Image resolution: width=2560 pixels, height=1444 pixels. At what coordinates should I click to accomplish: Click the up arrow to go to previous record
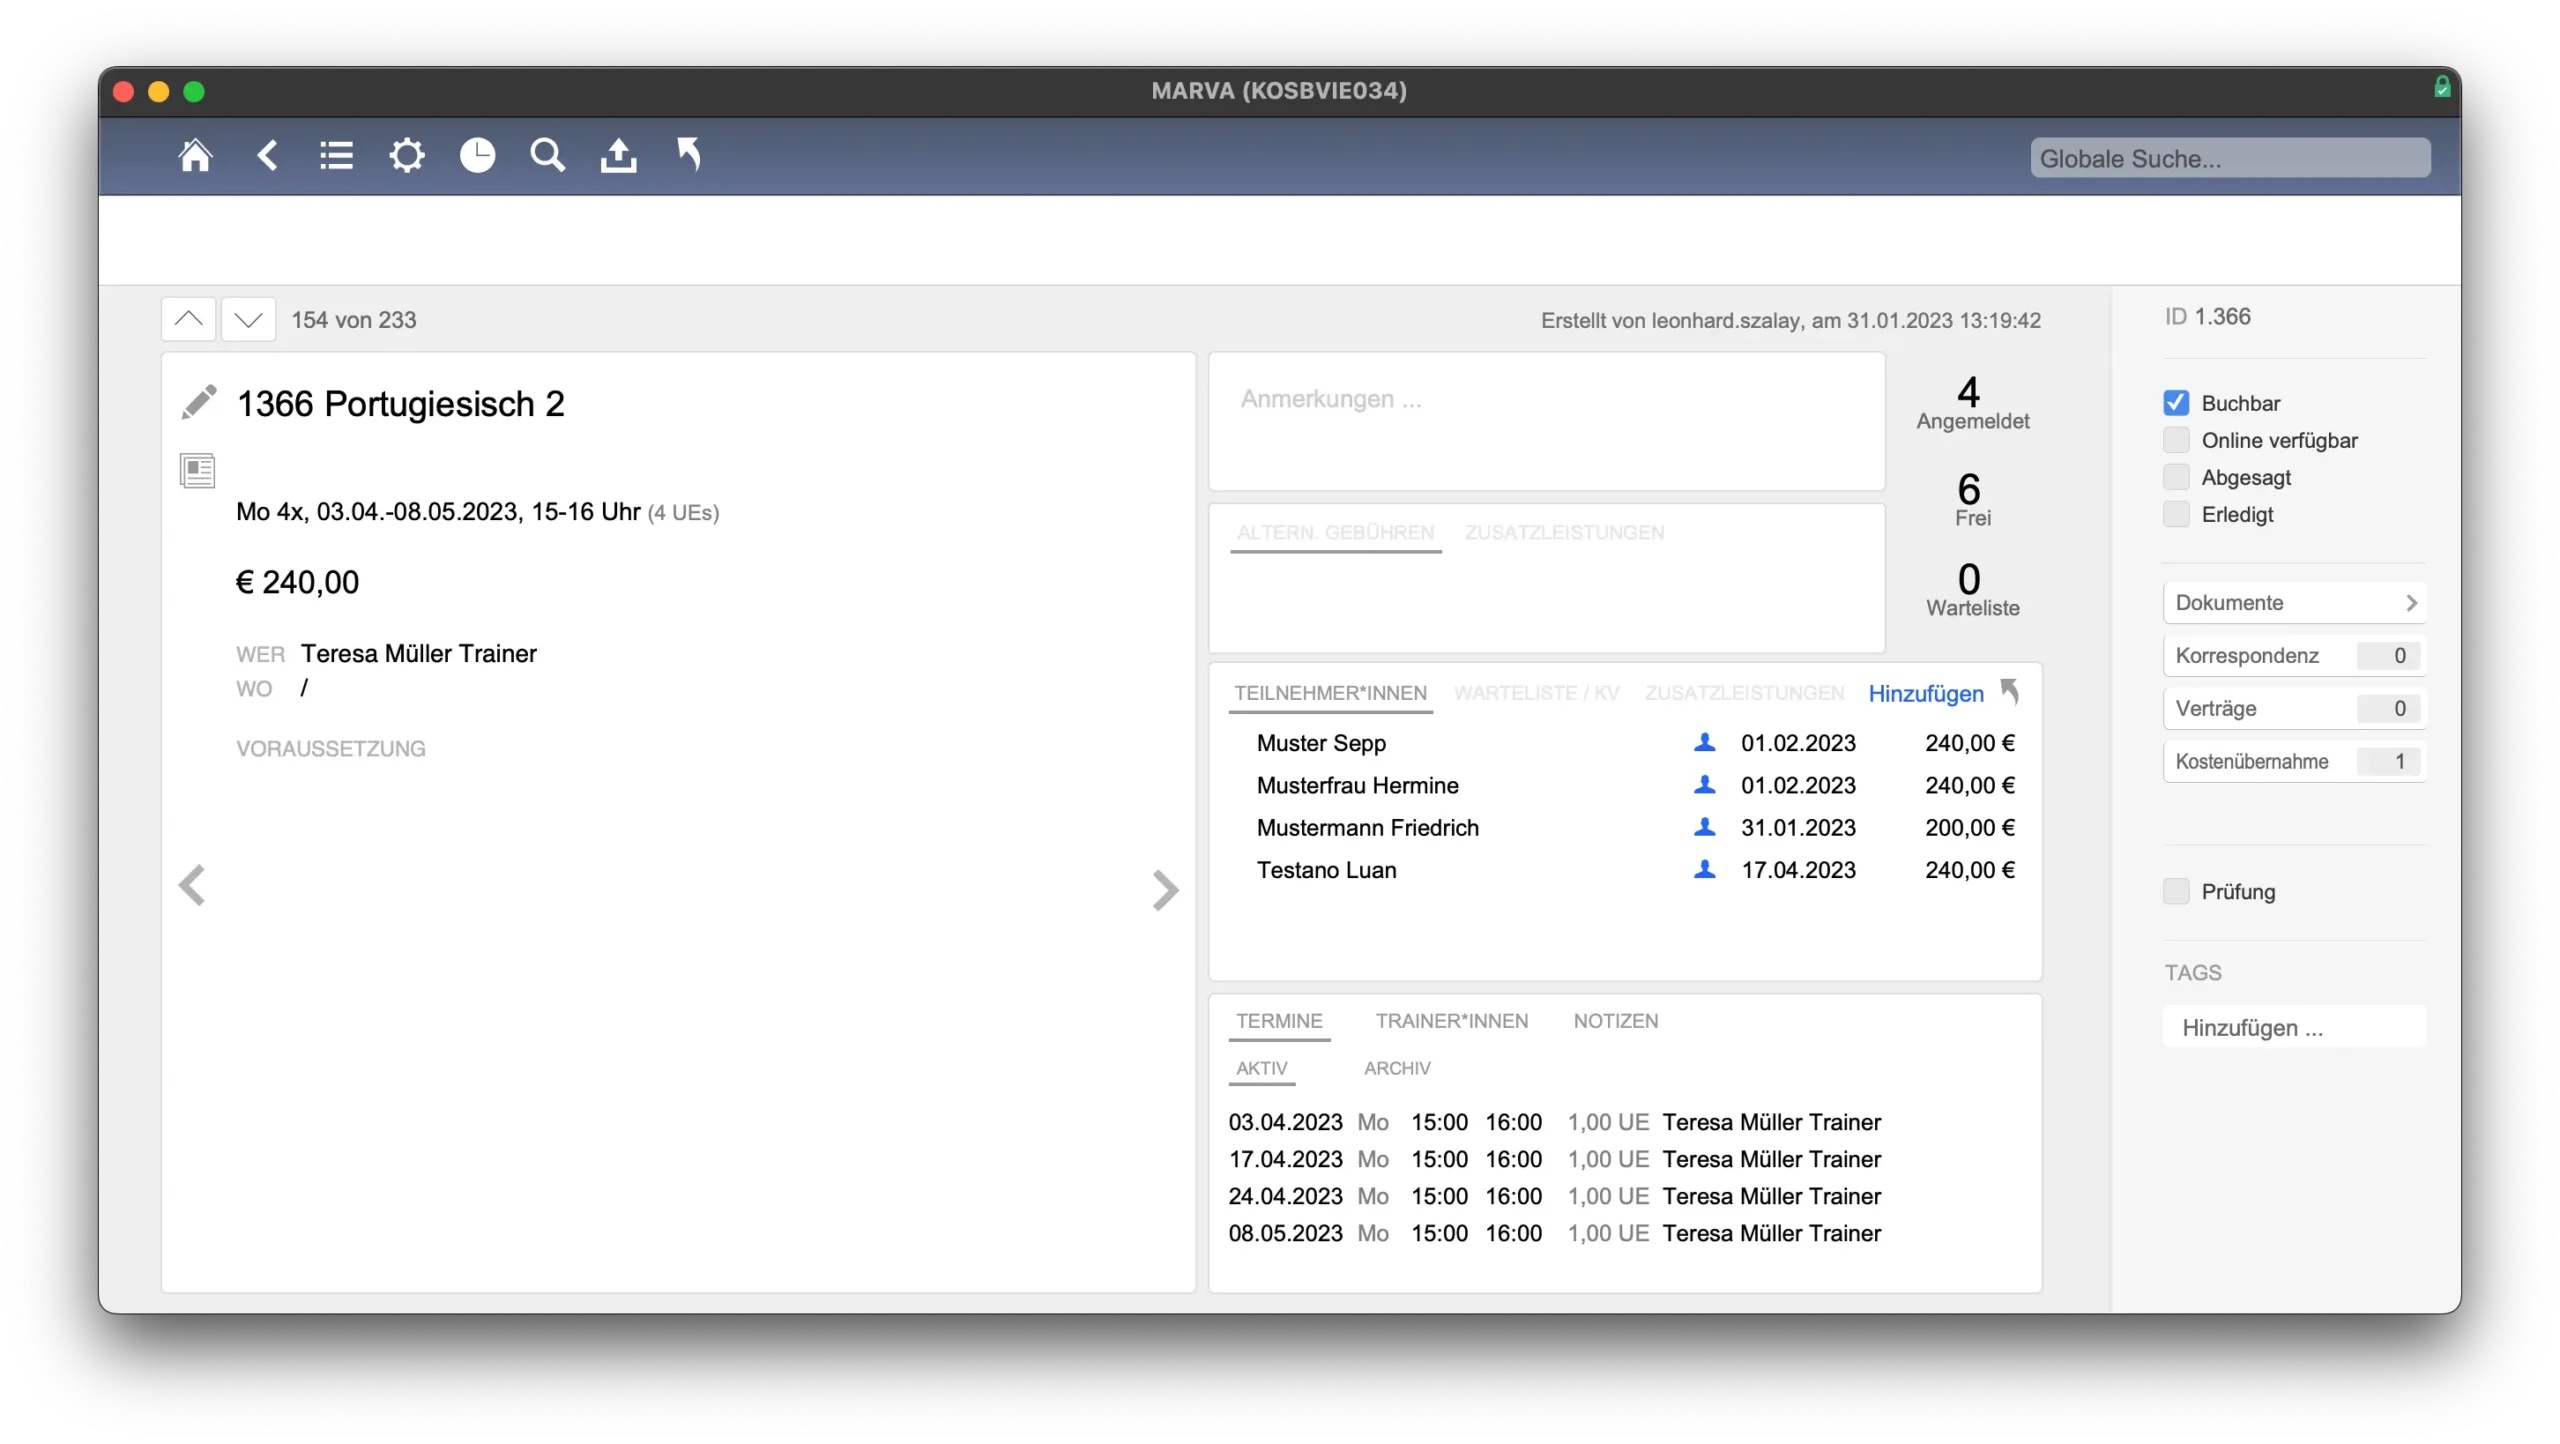188,319
